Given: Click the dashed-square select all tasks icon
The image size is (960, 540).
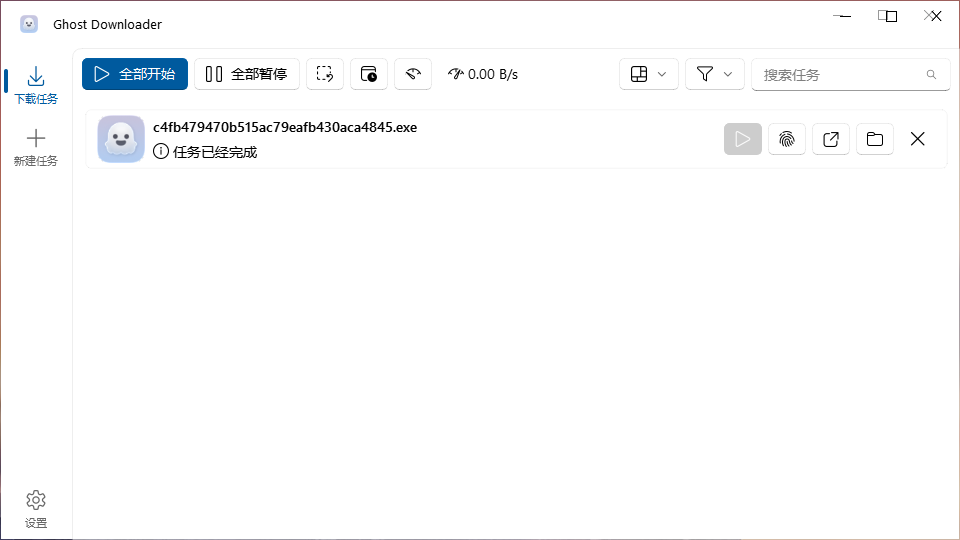Looking at the screenshot, I should [x=325, y=74].
